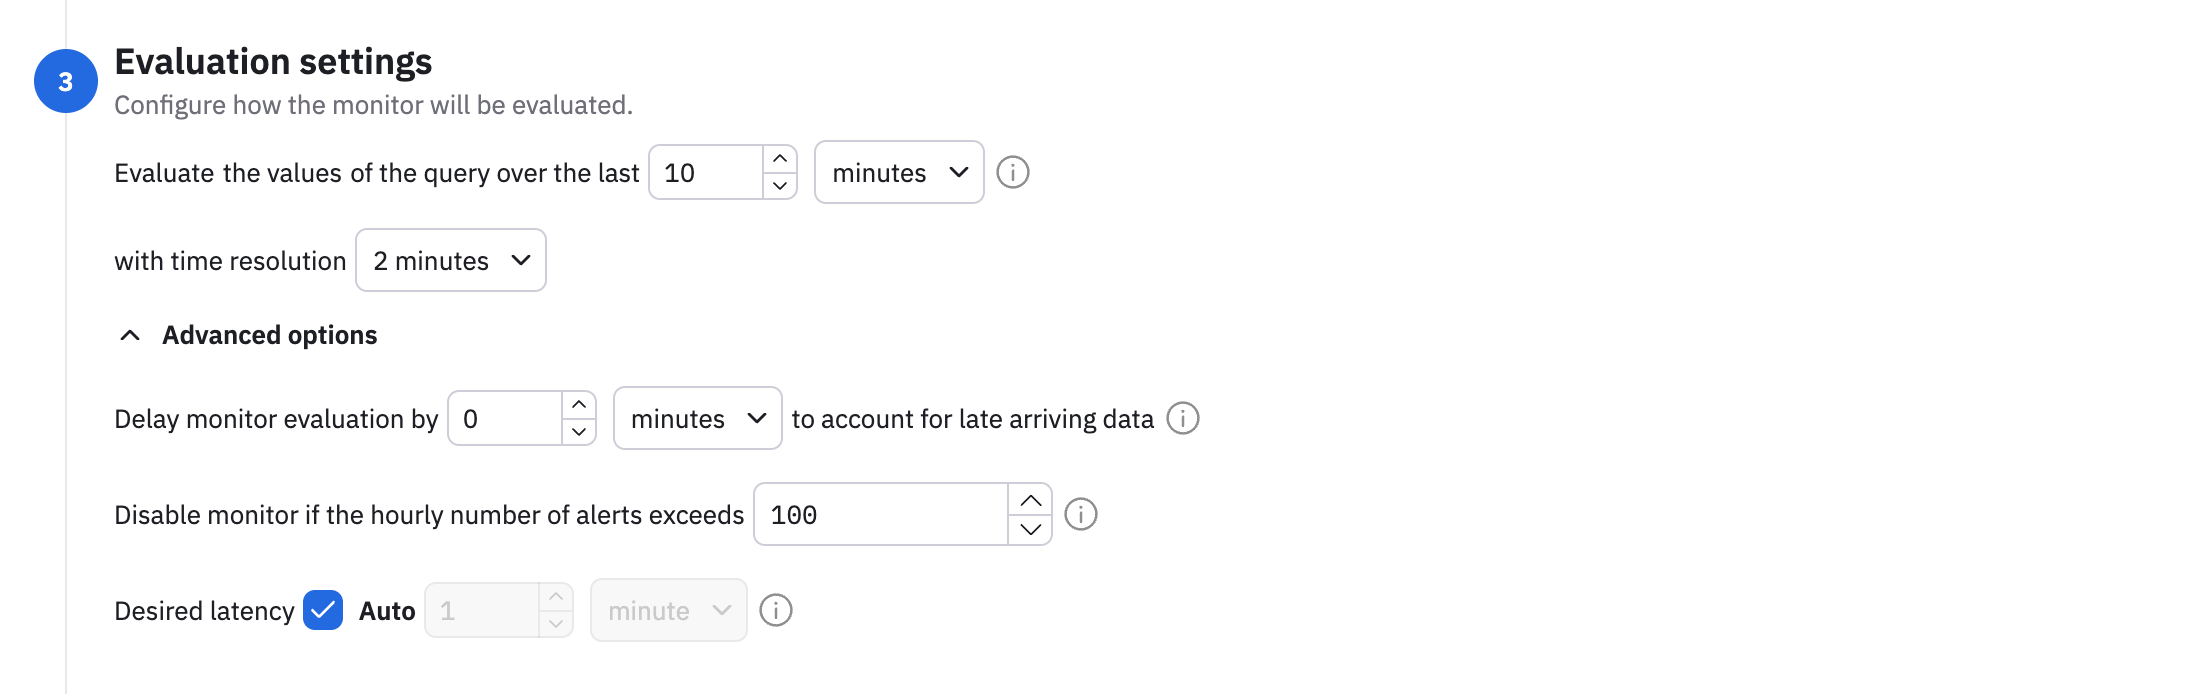The width and height of the screenshot is (2202, 694).
Task: Click the step 3 circle badge
Action: point(66,81)
